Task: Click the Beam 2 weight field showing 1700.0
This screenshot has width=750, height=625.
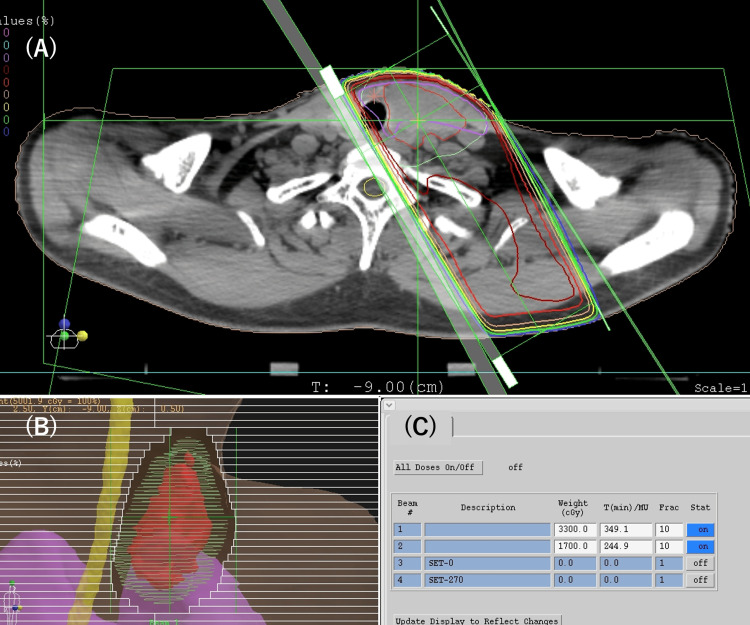Action: [575, 547]
